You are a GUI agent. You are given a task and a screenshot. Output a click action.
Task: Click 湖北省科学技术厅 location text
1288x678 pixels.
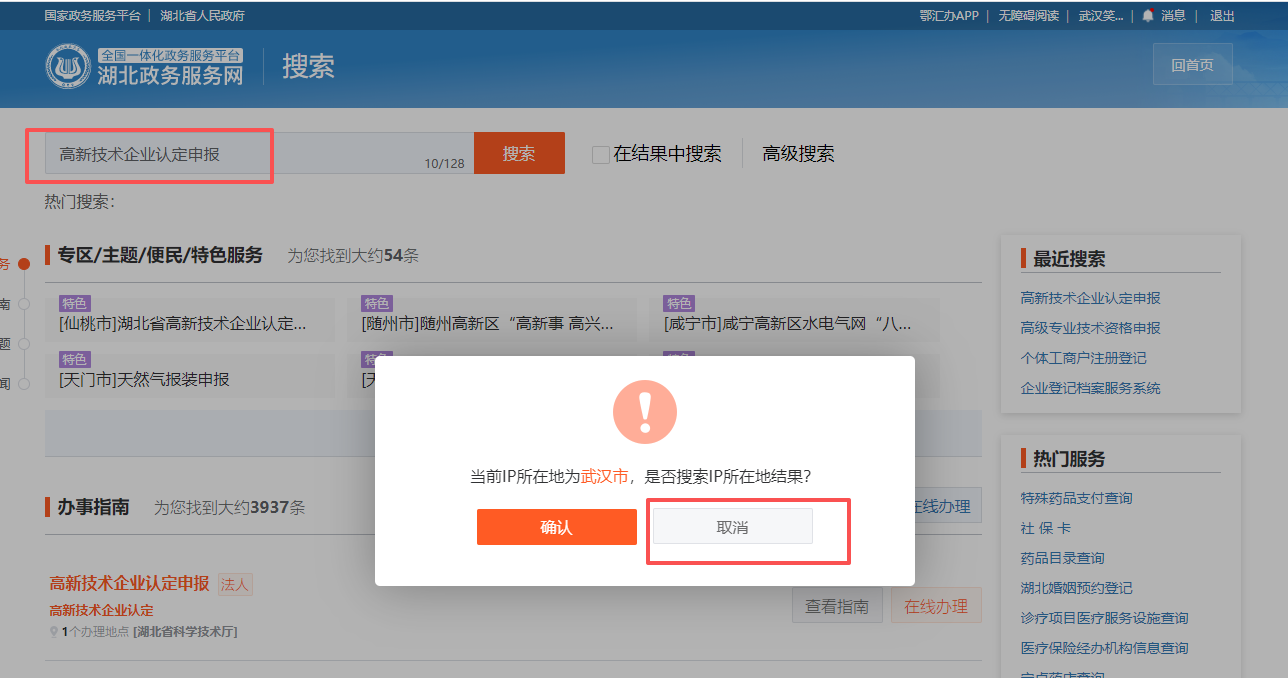pos(185,632)
